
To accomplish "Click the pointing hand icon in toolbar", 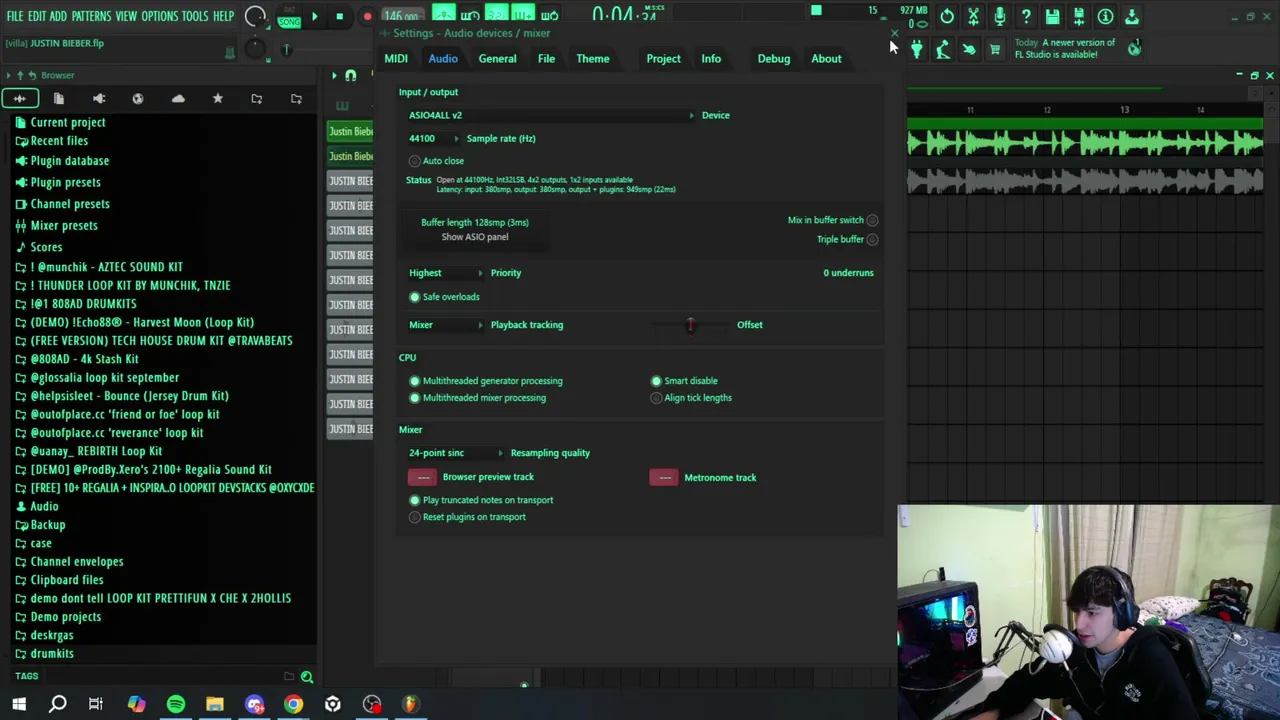I will pyautogui.click(x=968, y=49).
